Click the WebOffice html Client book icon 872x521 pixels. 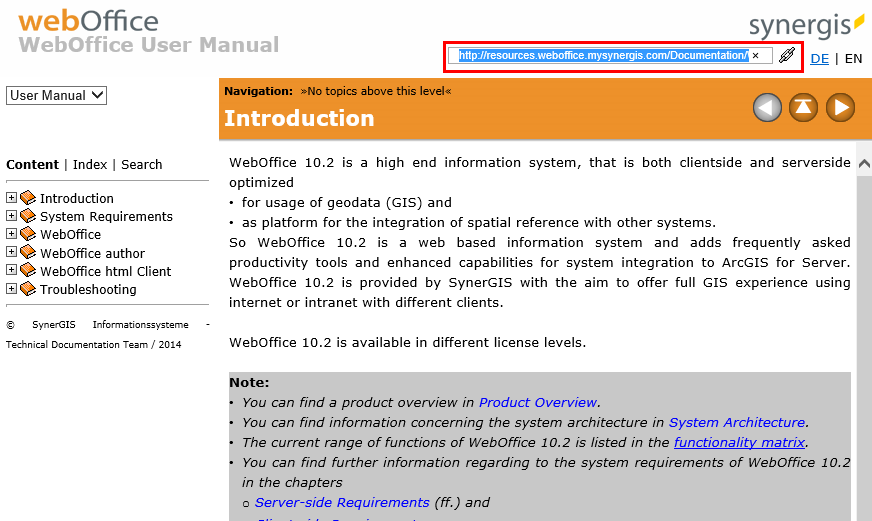coord(28,271)
